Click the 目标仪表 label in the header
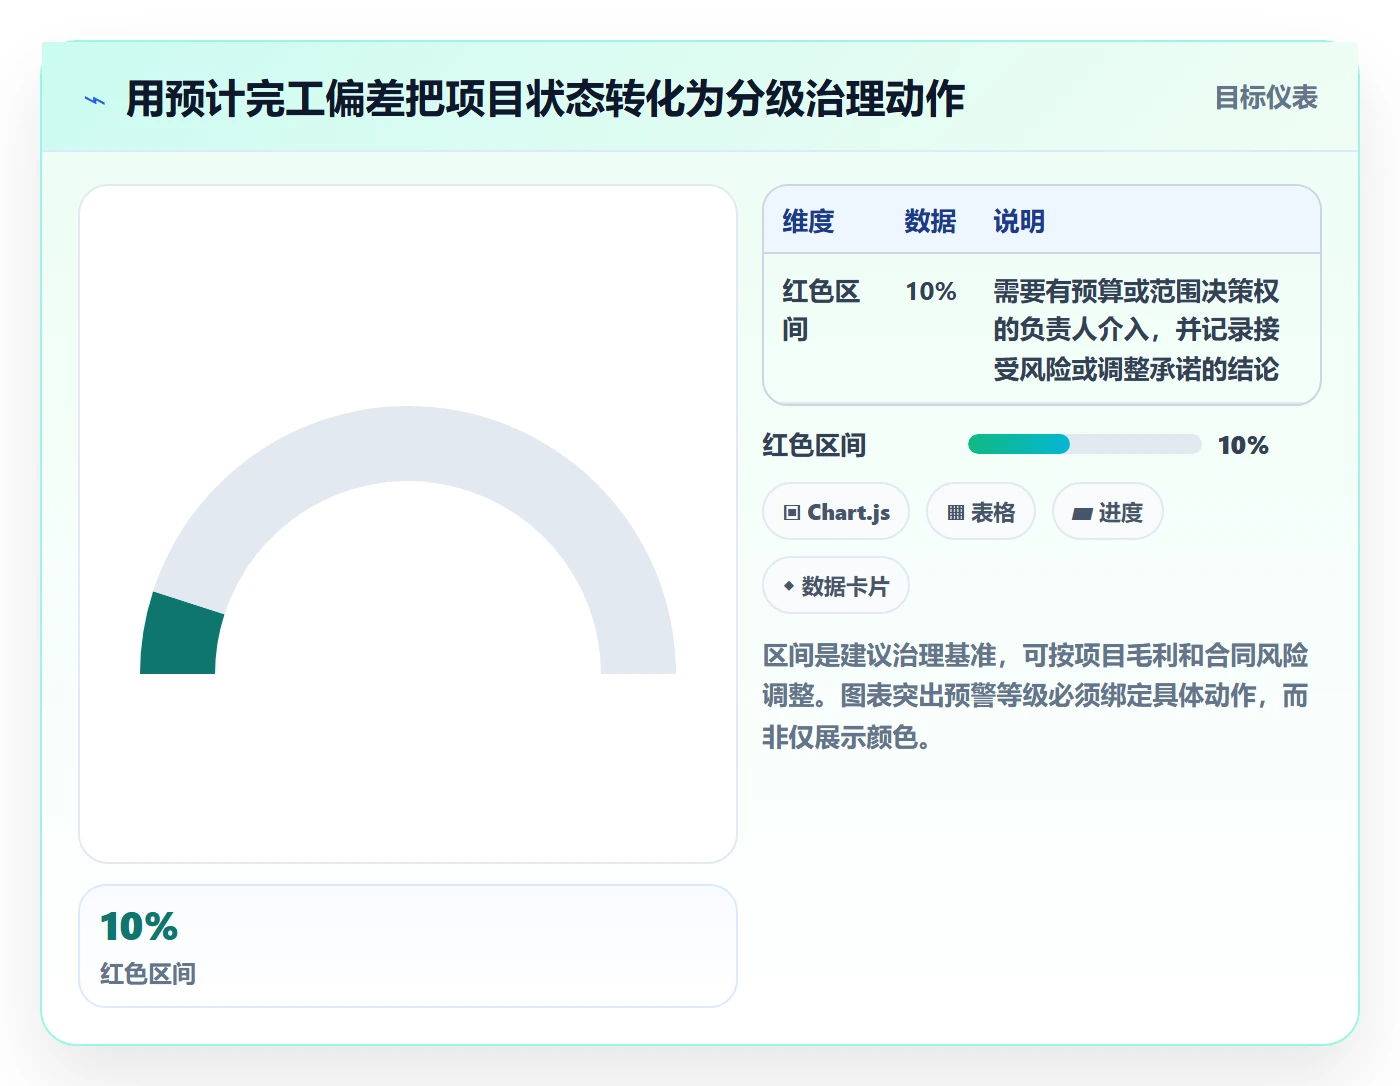Viewport: 1400px width, 1086px height. [x=1266, y=98]
